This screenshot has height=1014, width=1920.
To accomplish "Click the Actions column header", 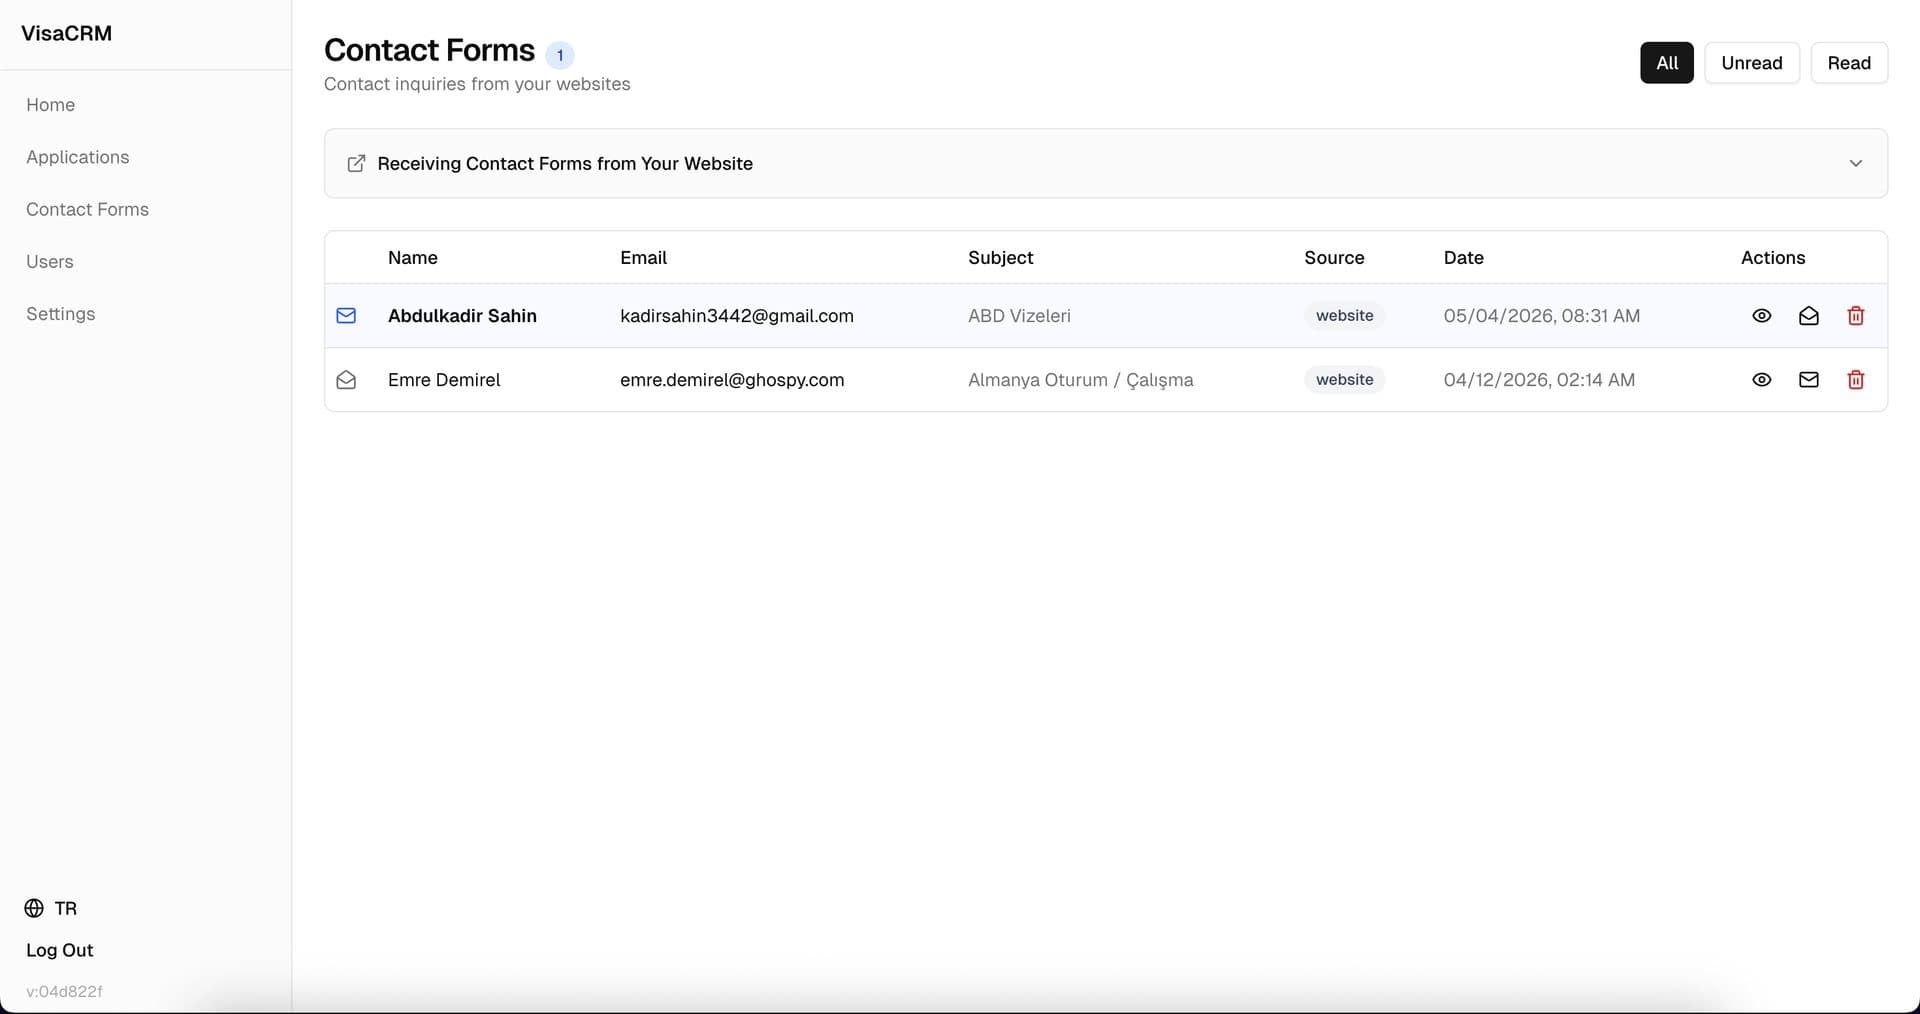I will (x=1773, y=258).
